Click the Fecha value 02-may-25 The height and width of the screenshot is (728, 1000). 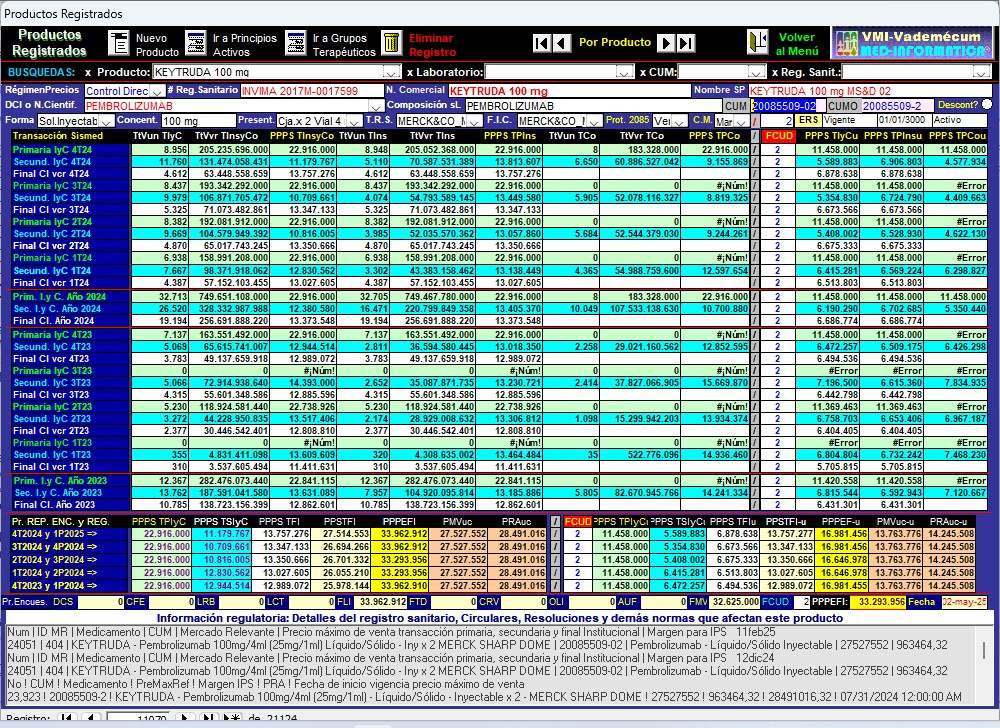964,602
